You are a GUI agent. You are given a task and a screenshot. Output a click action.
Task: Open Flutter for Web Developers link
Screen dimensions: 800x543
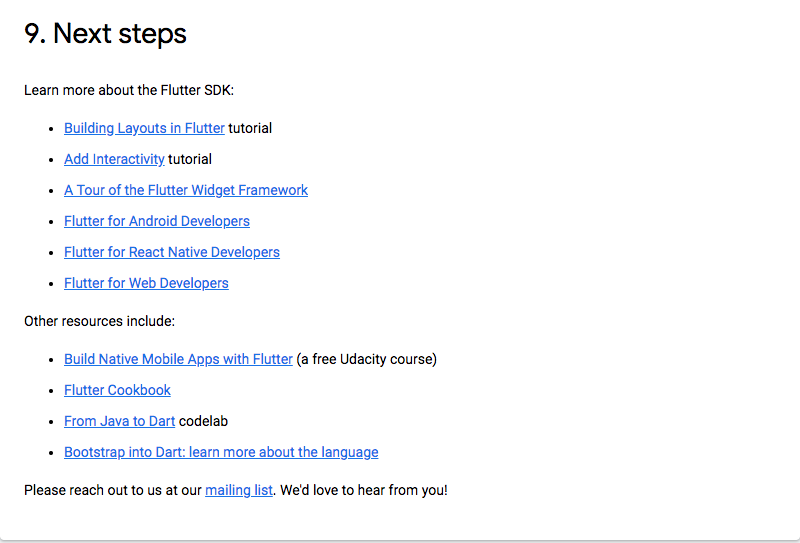(146, 283)
